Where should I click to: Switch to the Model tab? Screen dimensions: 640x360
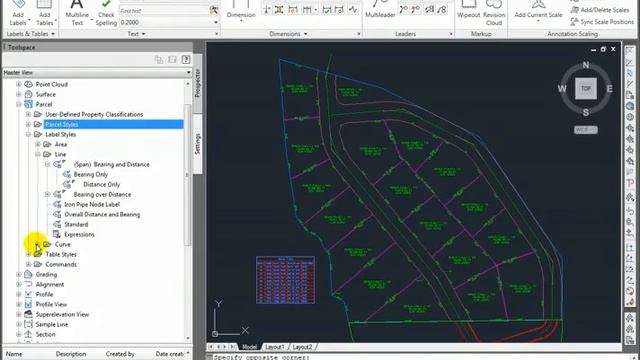coord(249,347)
